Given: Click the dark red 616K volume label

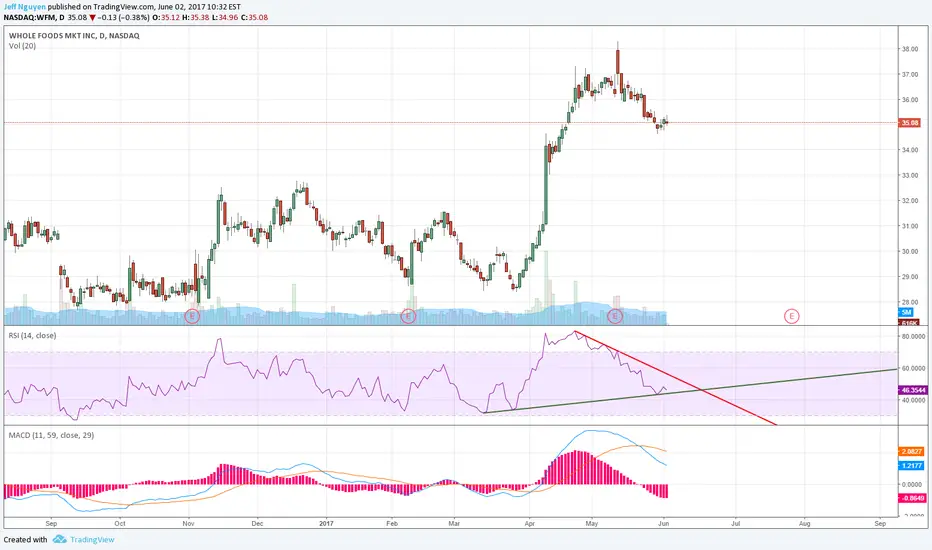Looking at the screenshot, I should 909,323.
